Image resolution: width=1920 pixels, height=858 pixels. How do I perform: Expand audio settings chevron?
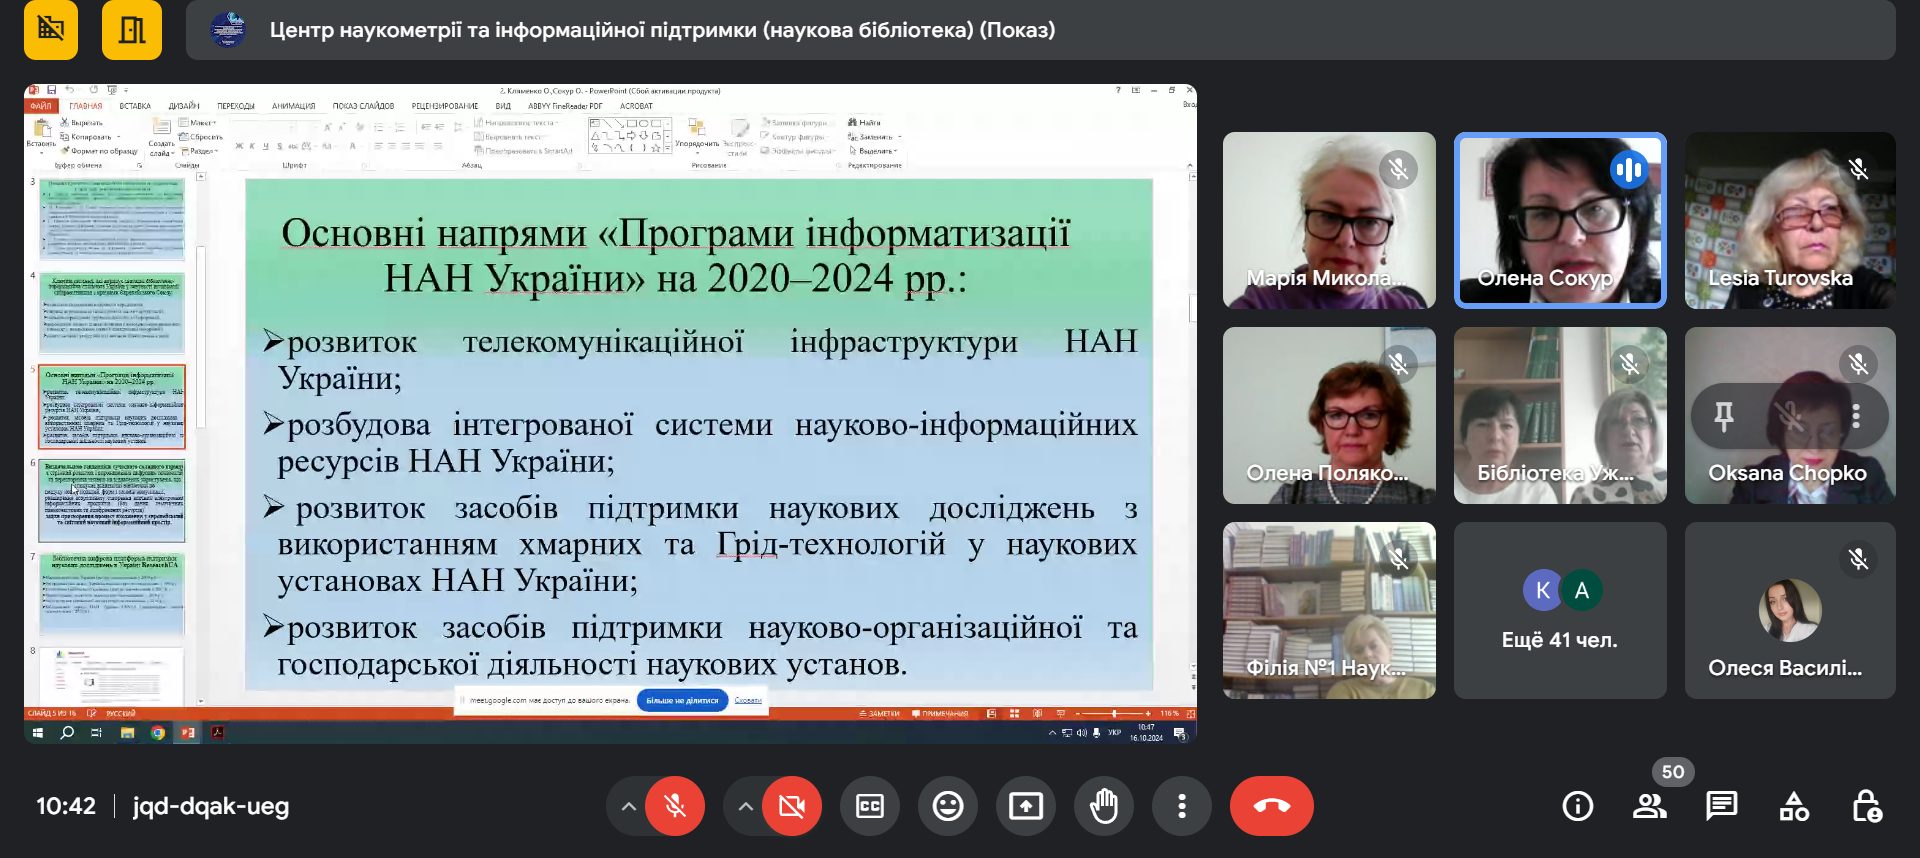click(628, 806)
